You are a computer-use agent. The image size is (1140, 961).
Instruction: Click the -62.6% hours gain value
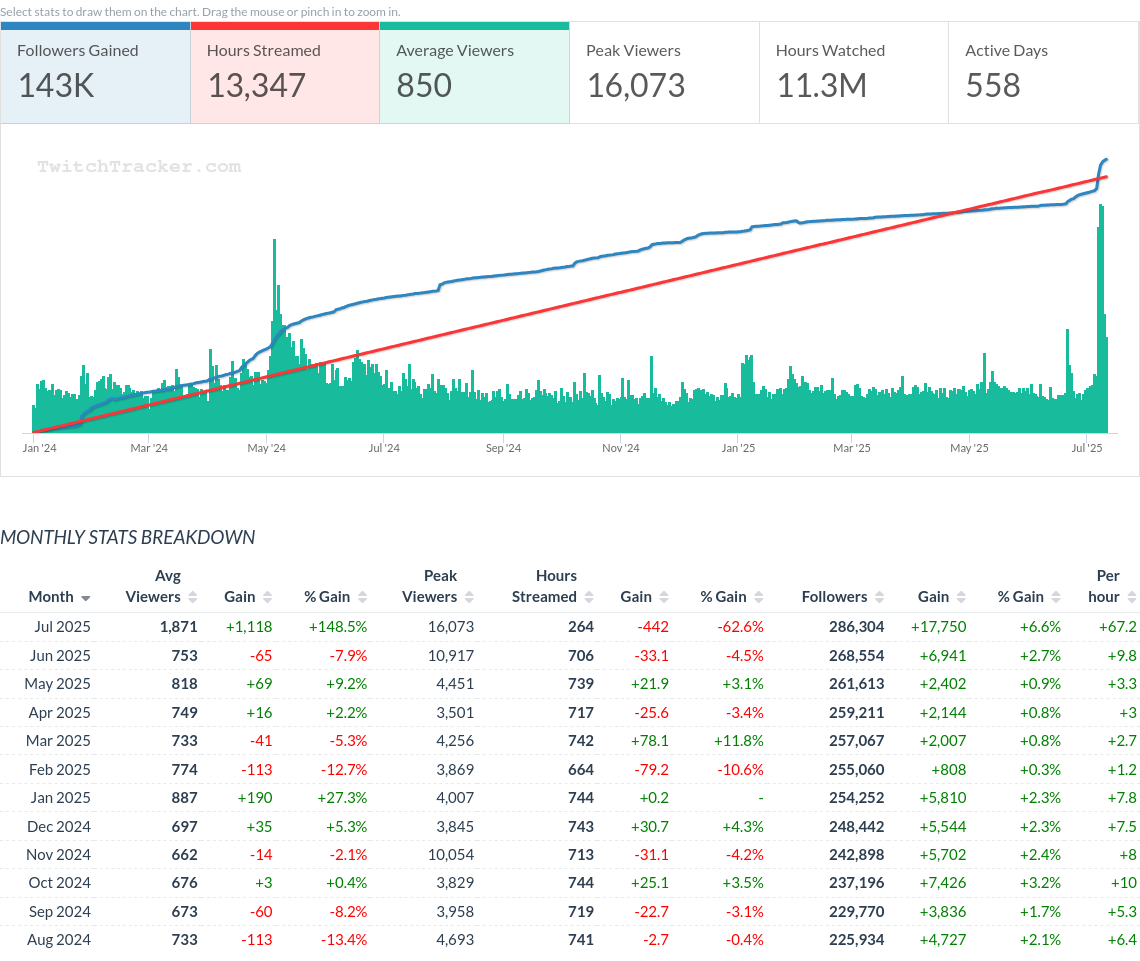(x=740, y=627)
